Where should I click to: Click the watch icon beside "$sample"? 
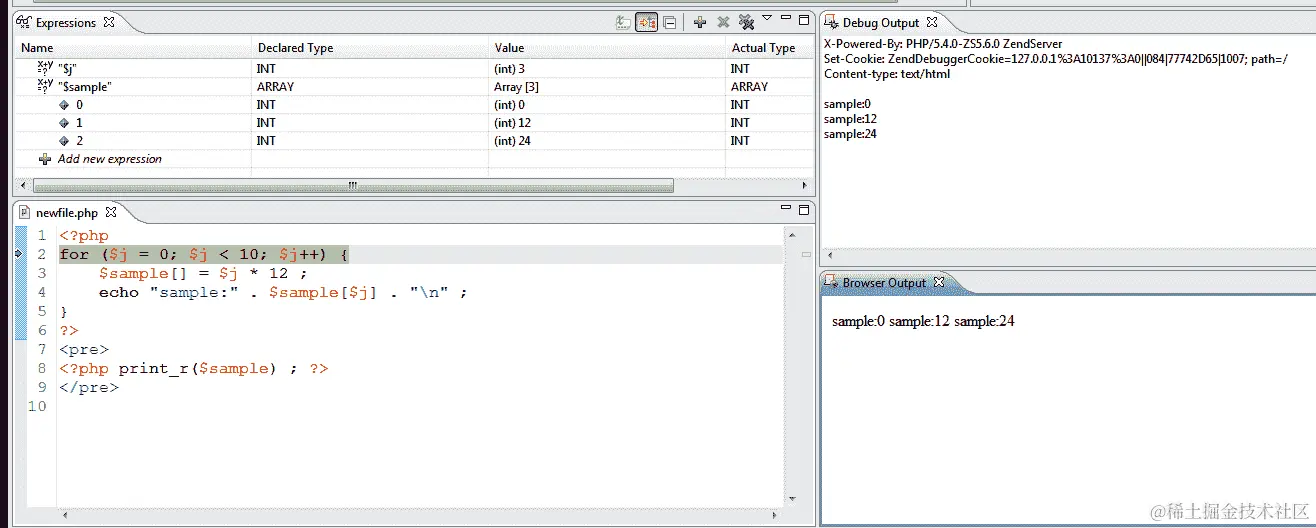pyautogui.click(x=45, y=86)
